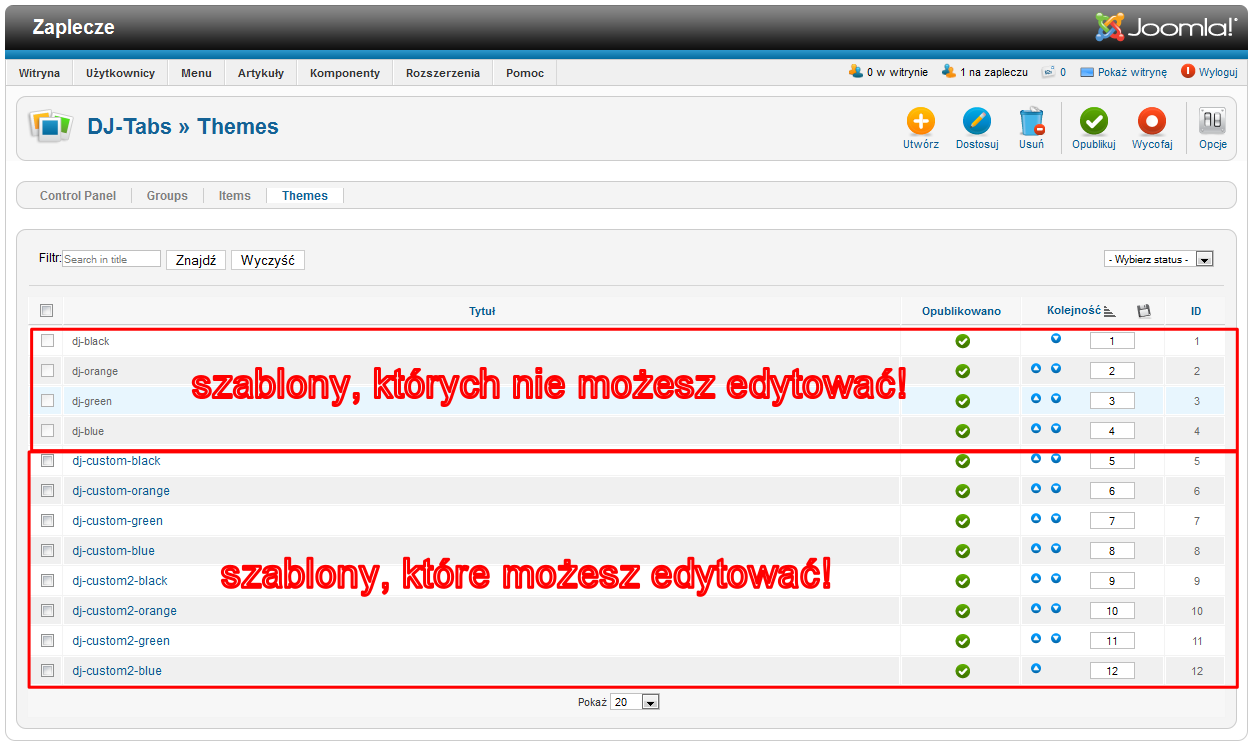The width and height of the screenshot is (1256, 748).
Task: Click the order field of dj-custom-black
Action: pyautogui.click(x=1112, y=462)
